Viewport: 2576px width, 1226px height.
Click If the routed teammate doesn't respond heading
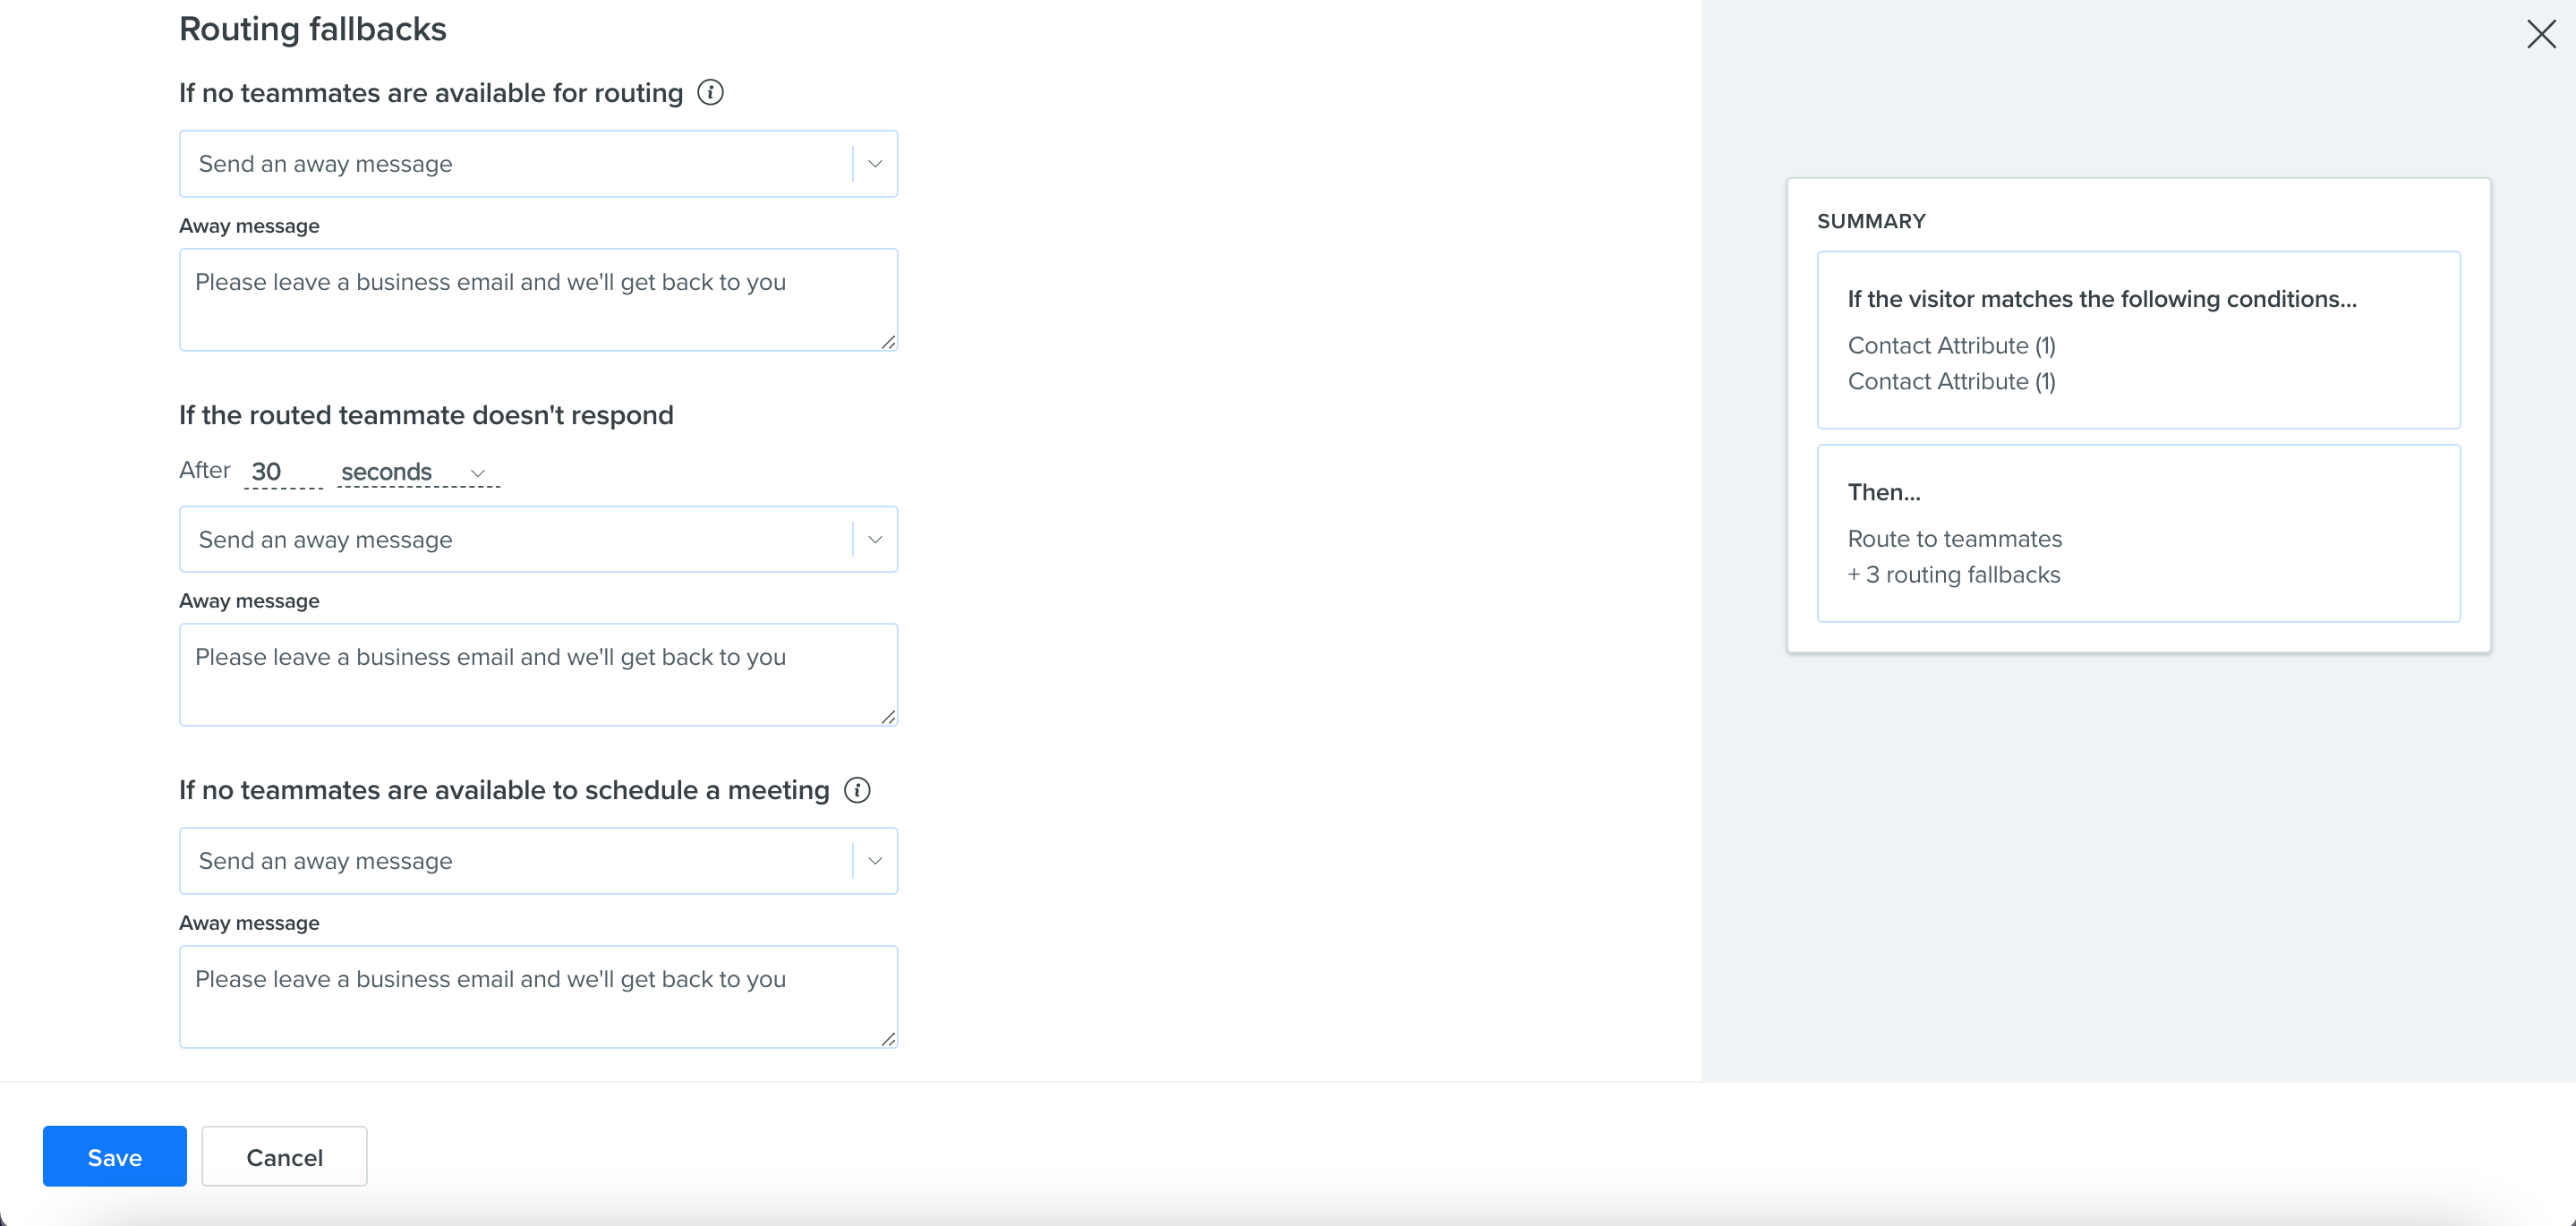pyautogui.click(x=426, y=415)
